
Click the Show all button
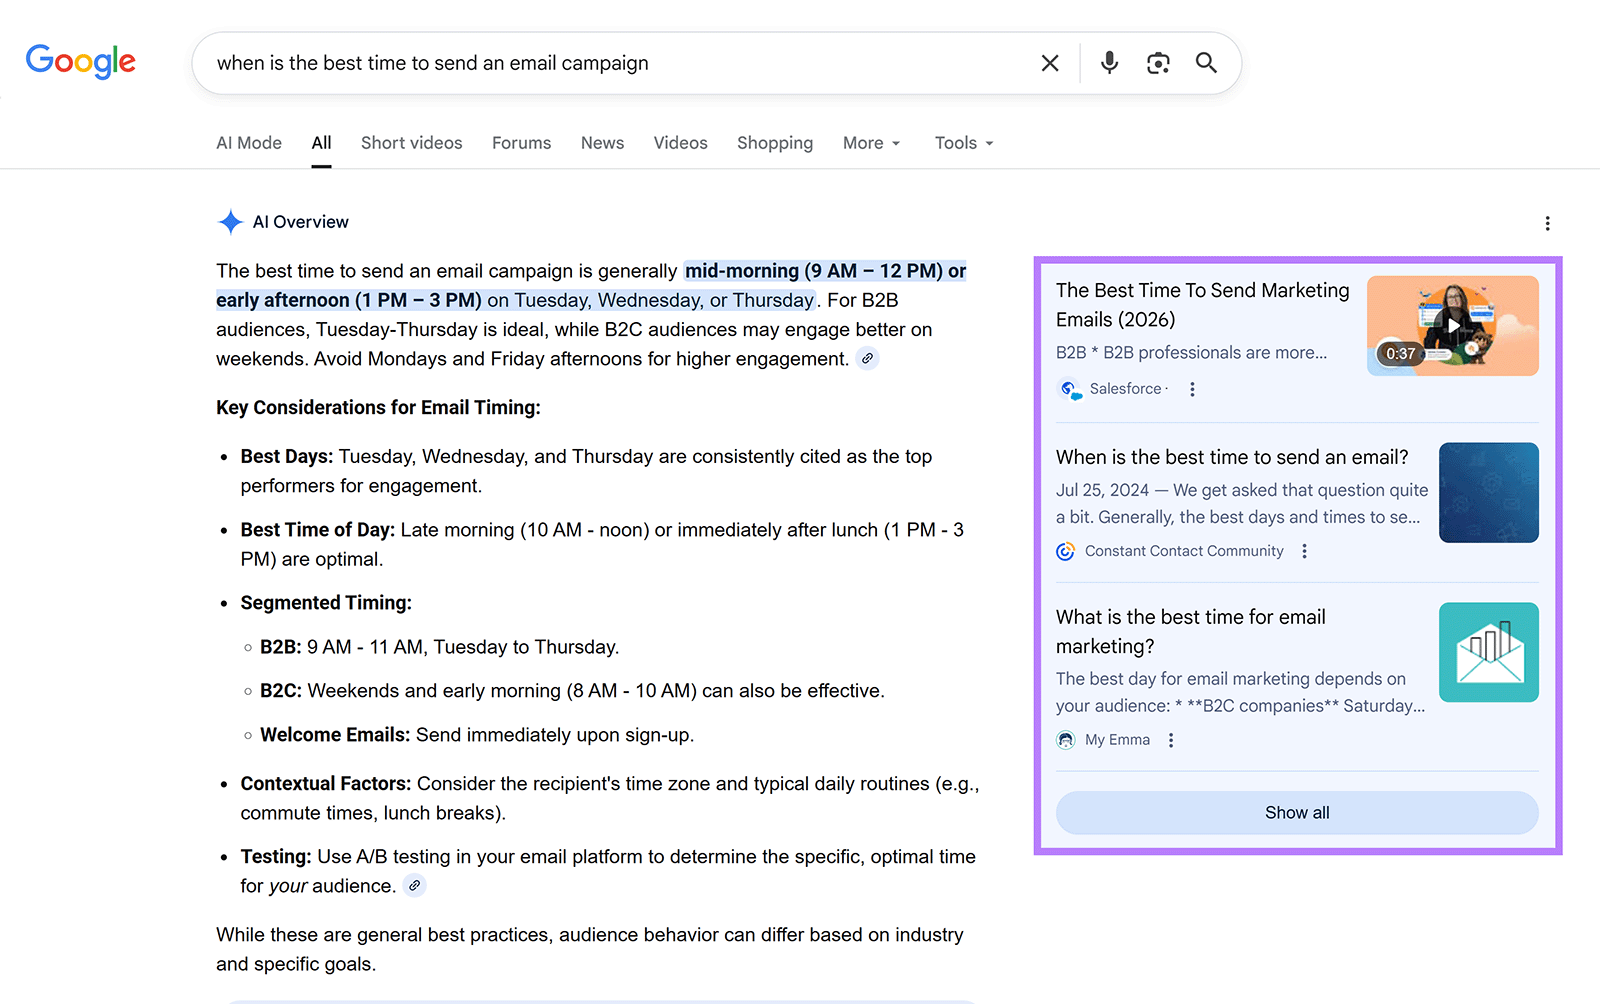[1296, 812]
